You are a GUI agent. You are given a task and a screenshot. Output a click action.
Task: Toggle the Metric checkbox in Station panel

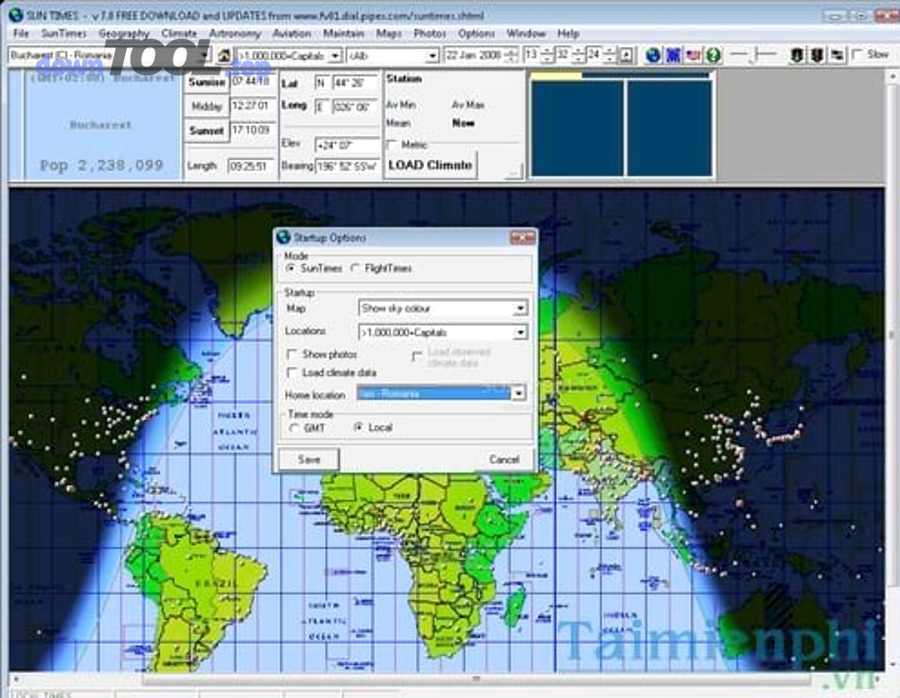(x=393, y=144)
